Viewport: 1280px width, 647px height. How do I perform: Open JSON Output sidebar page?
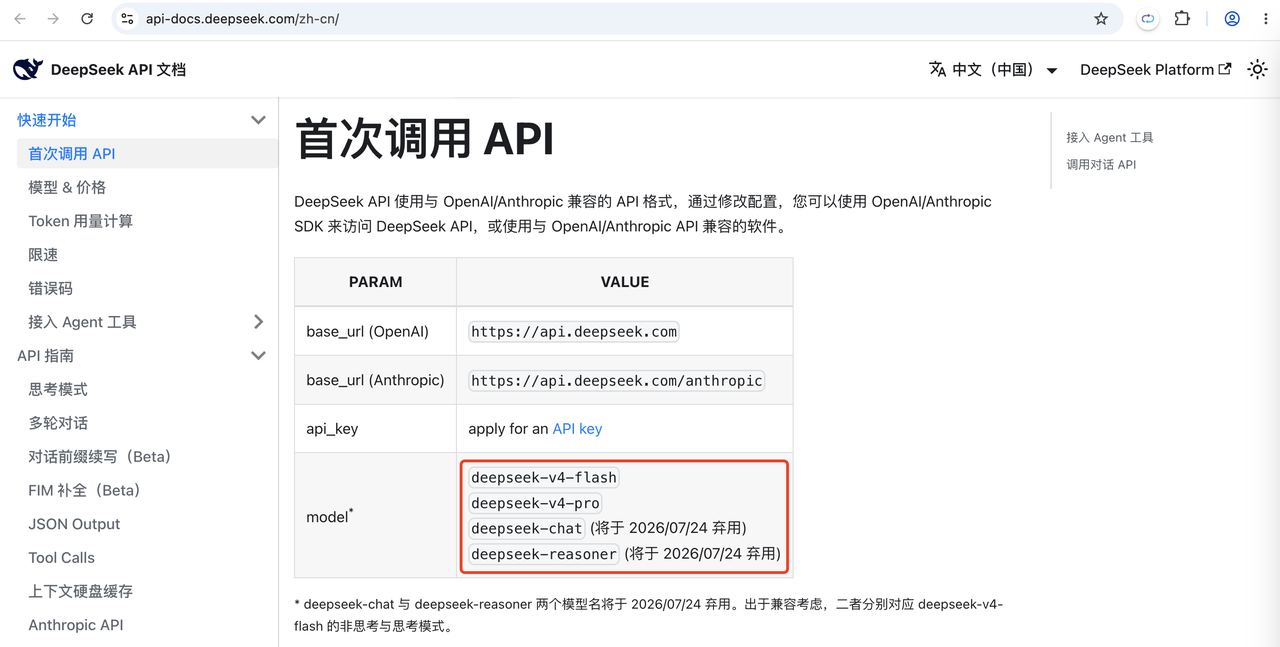click(74, 524)
